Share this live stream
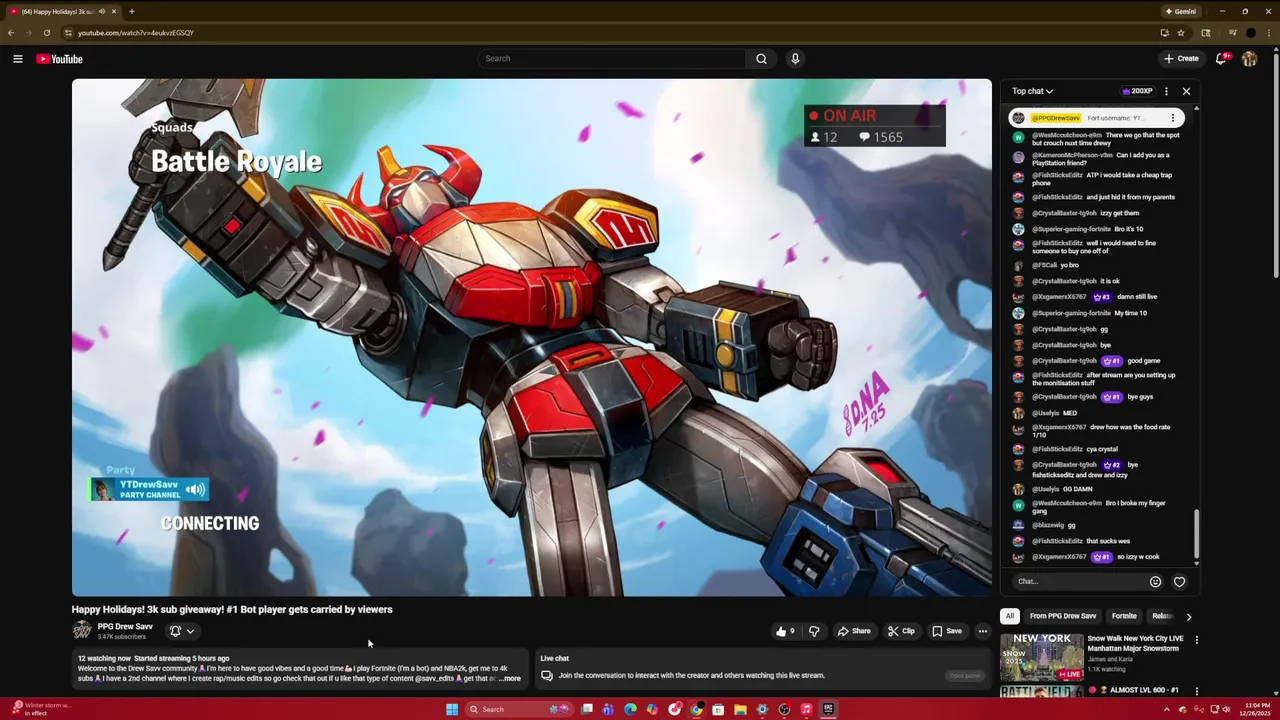 (854, 631)
